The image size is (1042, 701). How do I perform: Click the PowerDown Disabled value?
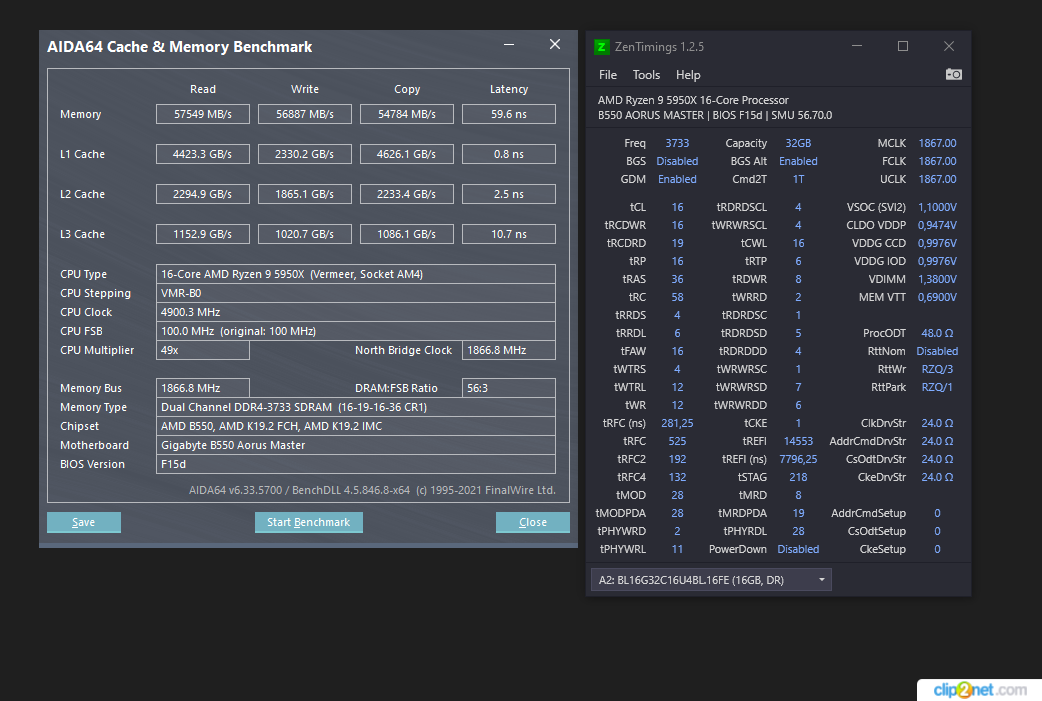[798, 550]
